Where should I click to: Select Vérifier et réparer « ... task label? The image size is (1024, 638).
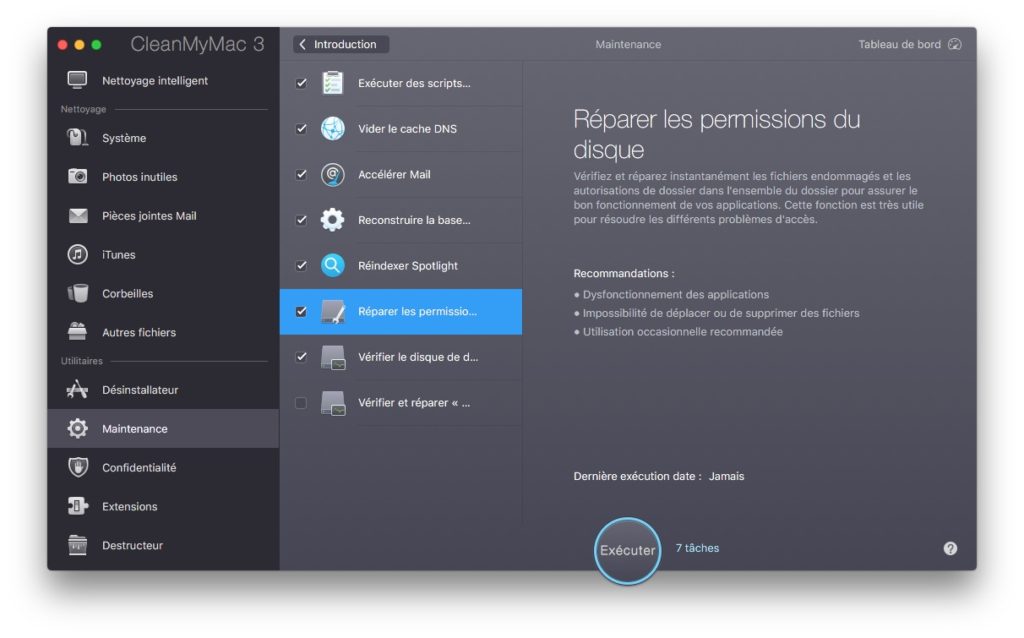[414, 403]
